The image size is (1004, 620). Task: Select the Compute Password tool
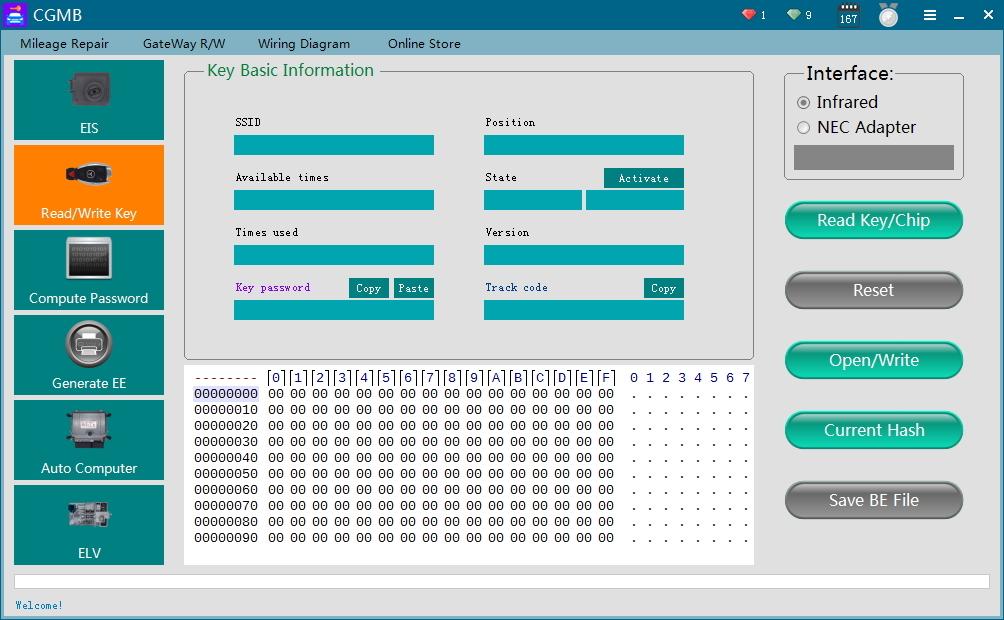tap(88, 270)
